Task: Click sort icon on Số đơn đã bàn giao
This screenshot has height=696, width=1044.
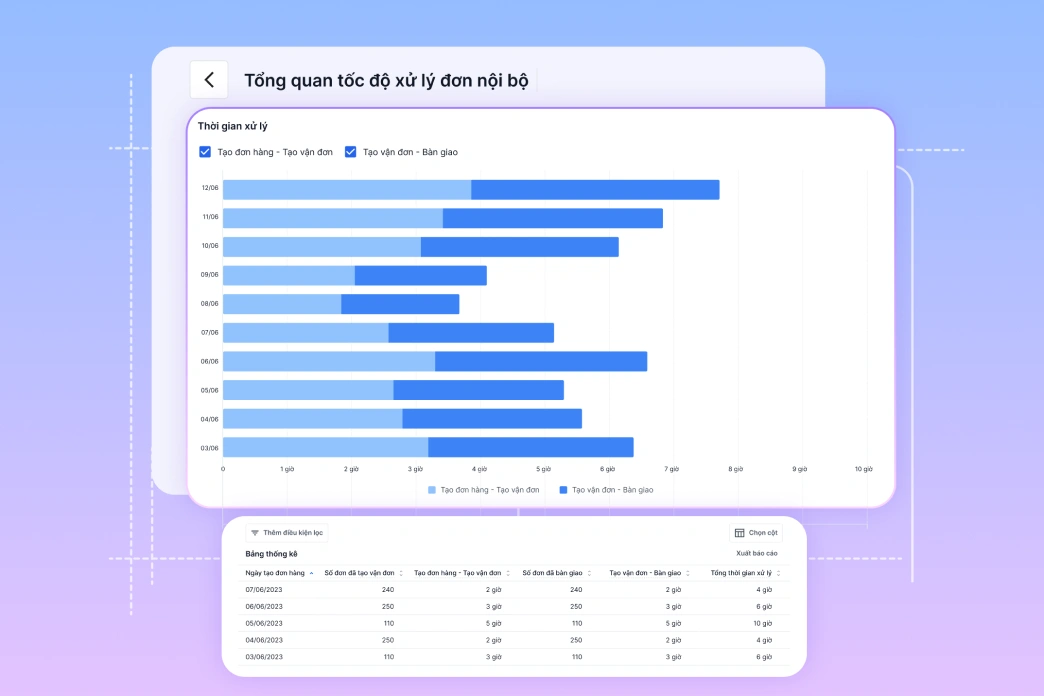Action: [x=589, y=573]
